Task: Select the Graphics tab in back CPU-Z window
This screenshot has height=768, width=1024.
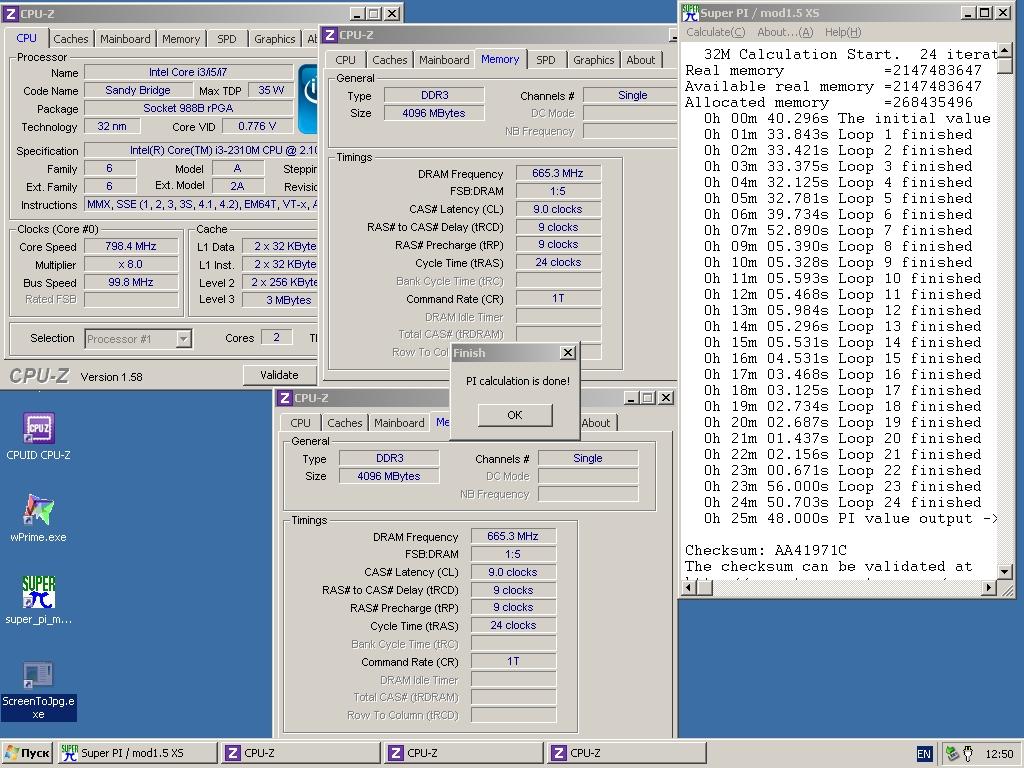Action: pyautogui.click(x=274, y=39)
